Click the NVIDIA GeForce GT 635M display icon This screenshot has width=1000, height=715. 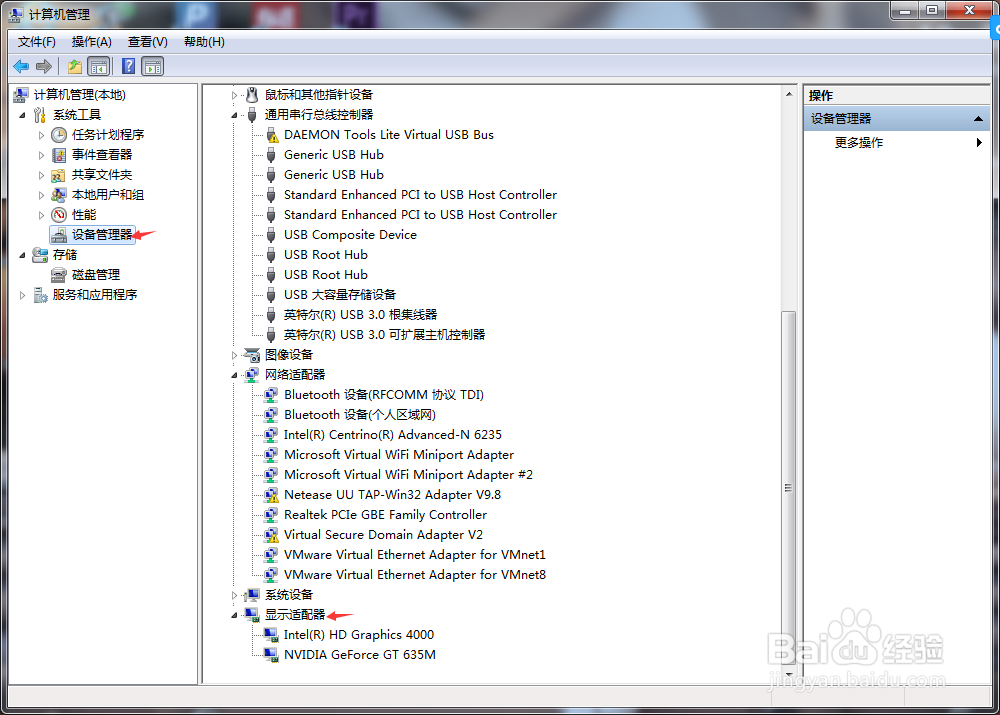click(x=272, y=655)
